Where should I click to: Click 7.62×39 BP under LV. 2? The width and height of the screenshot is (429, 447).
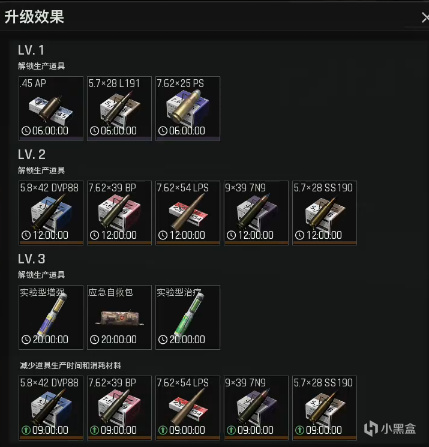click(x=119, y=213)
